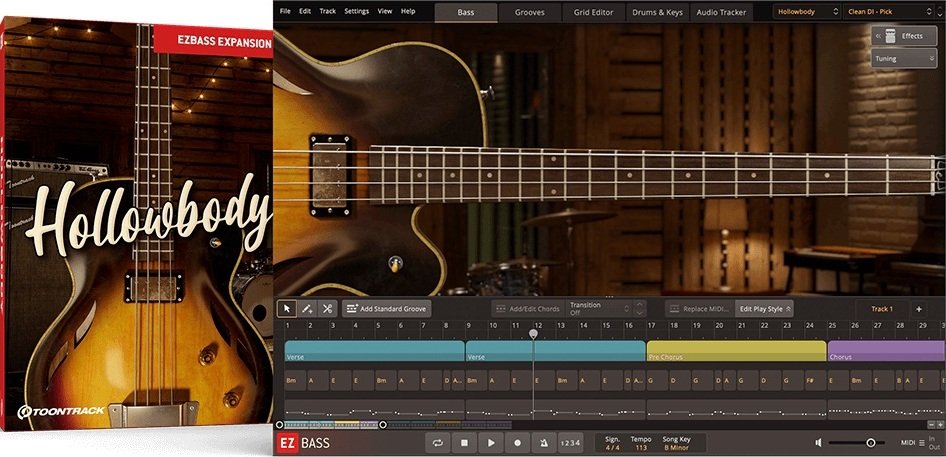Select the arrow pointer tool

287,308
